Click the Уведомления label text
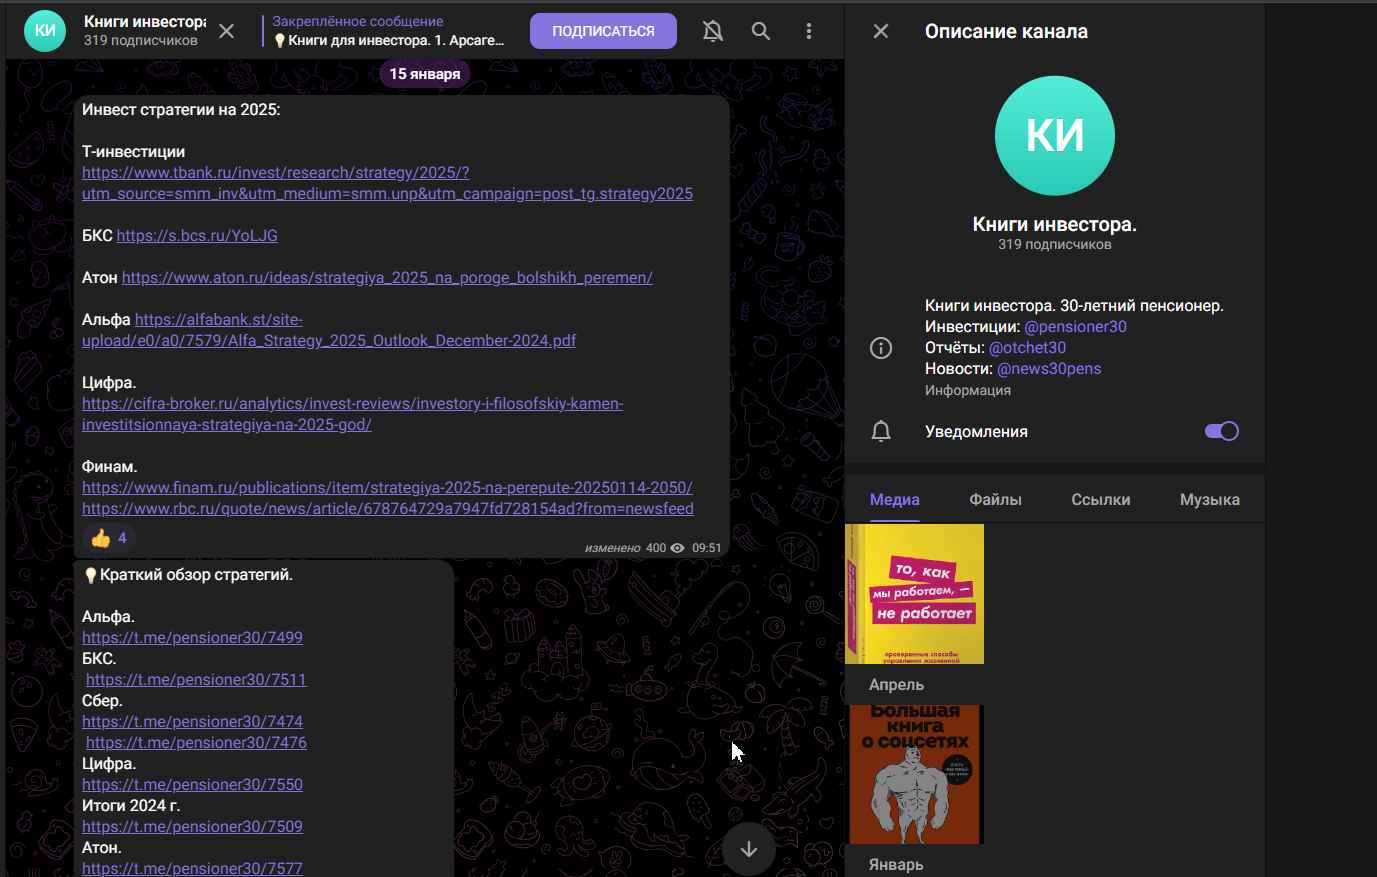Image resolution: width=1377 pixels, height=877 pixels. pyautogui.click(x=976, y=432)
